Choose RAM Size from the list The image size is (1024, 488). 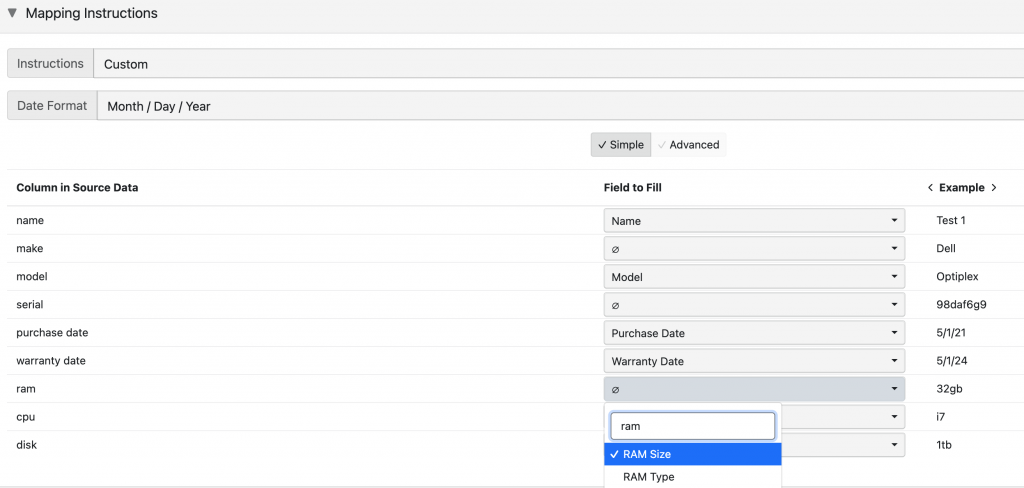click(692, 454)
